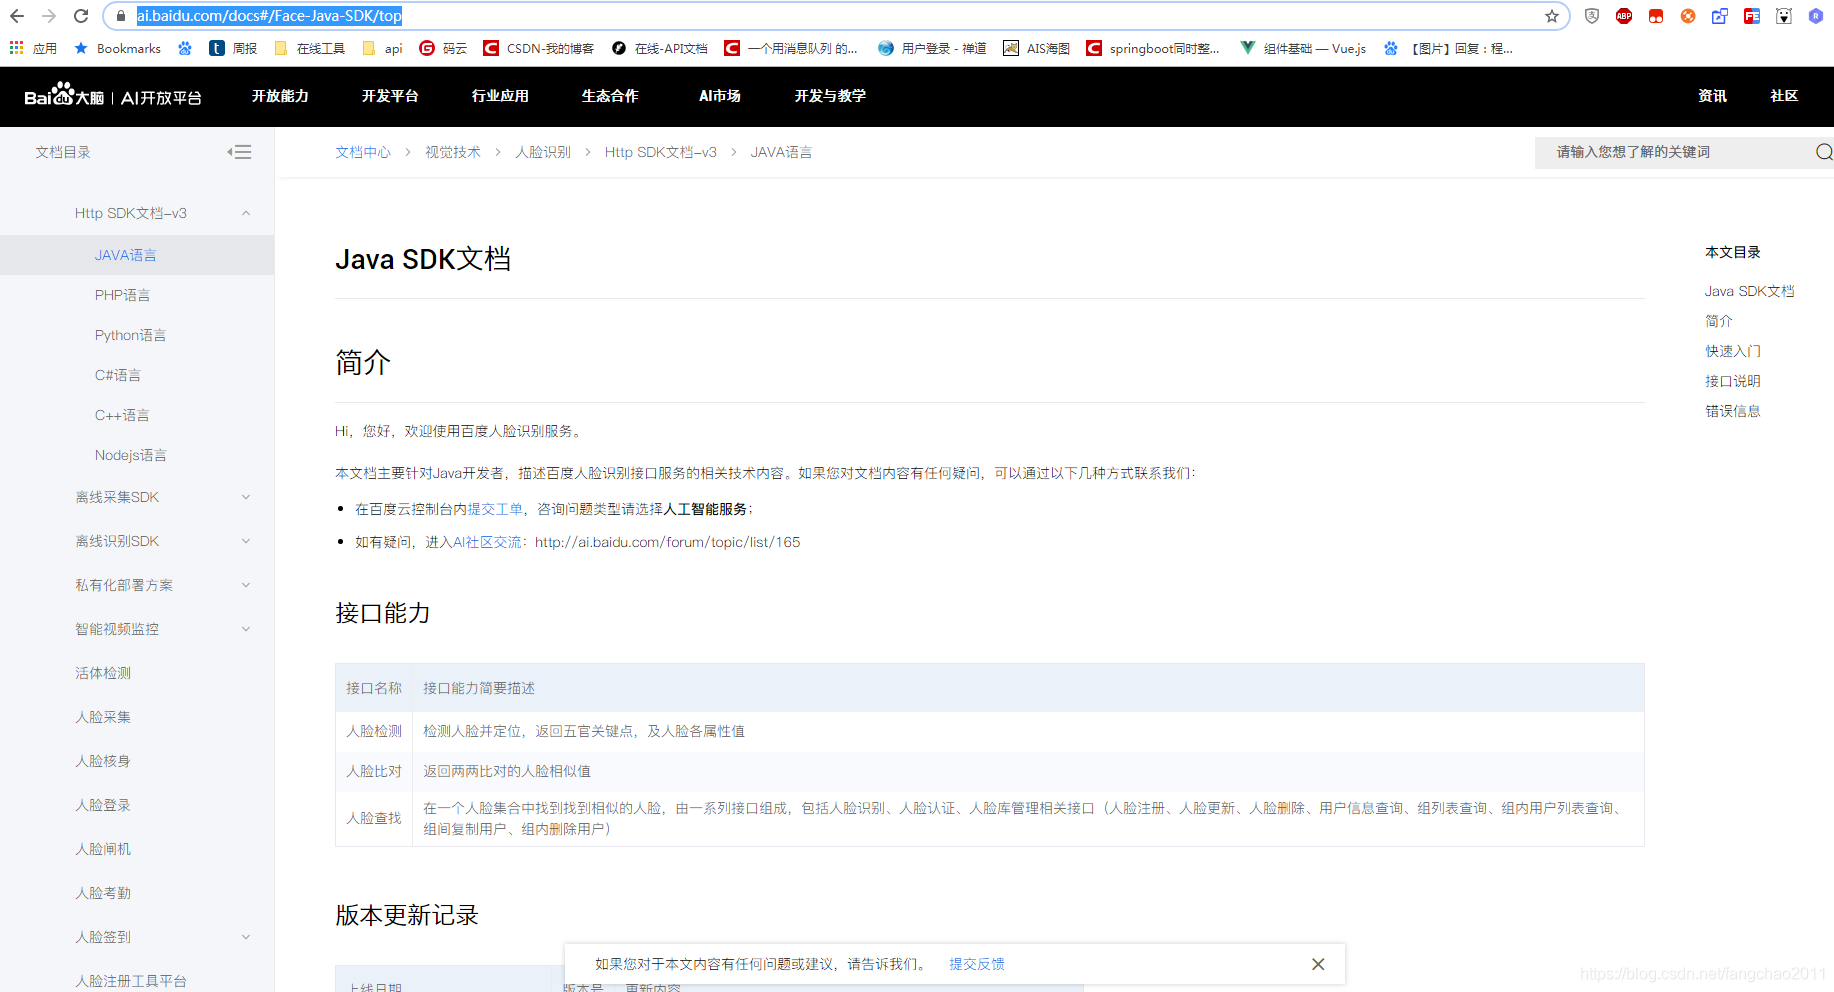Expand the 人脸签到 section
The image size is (1834, 992).
tap(246, 937)
